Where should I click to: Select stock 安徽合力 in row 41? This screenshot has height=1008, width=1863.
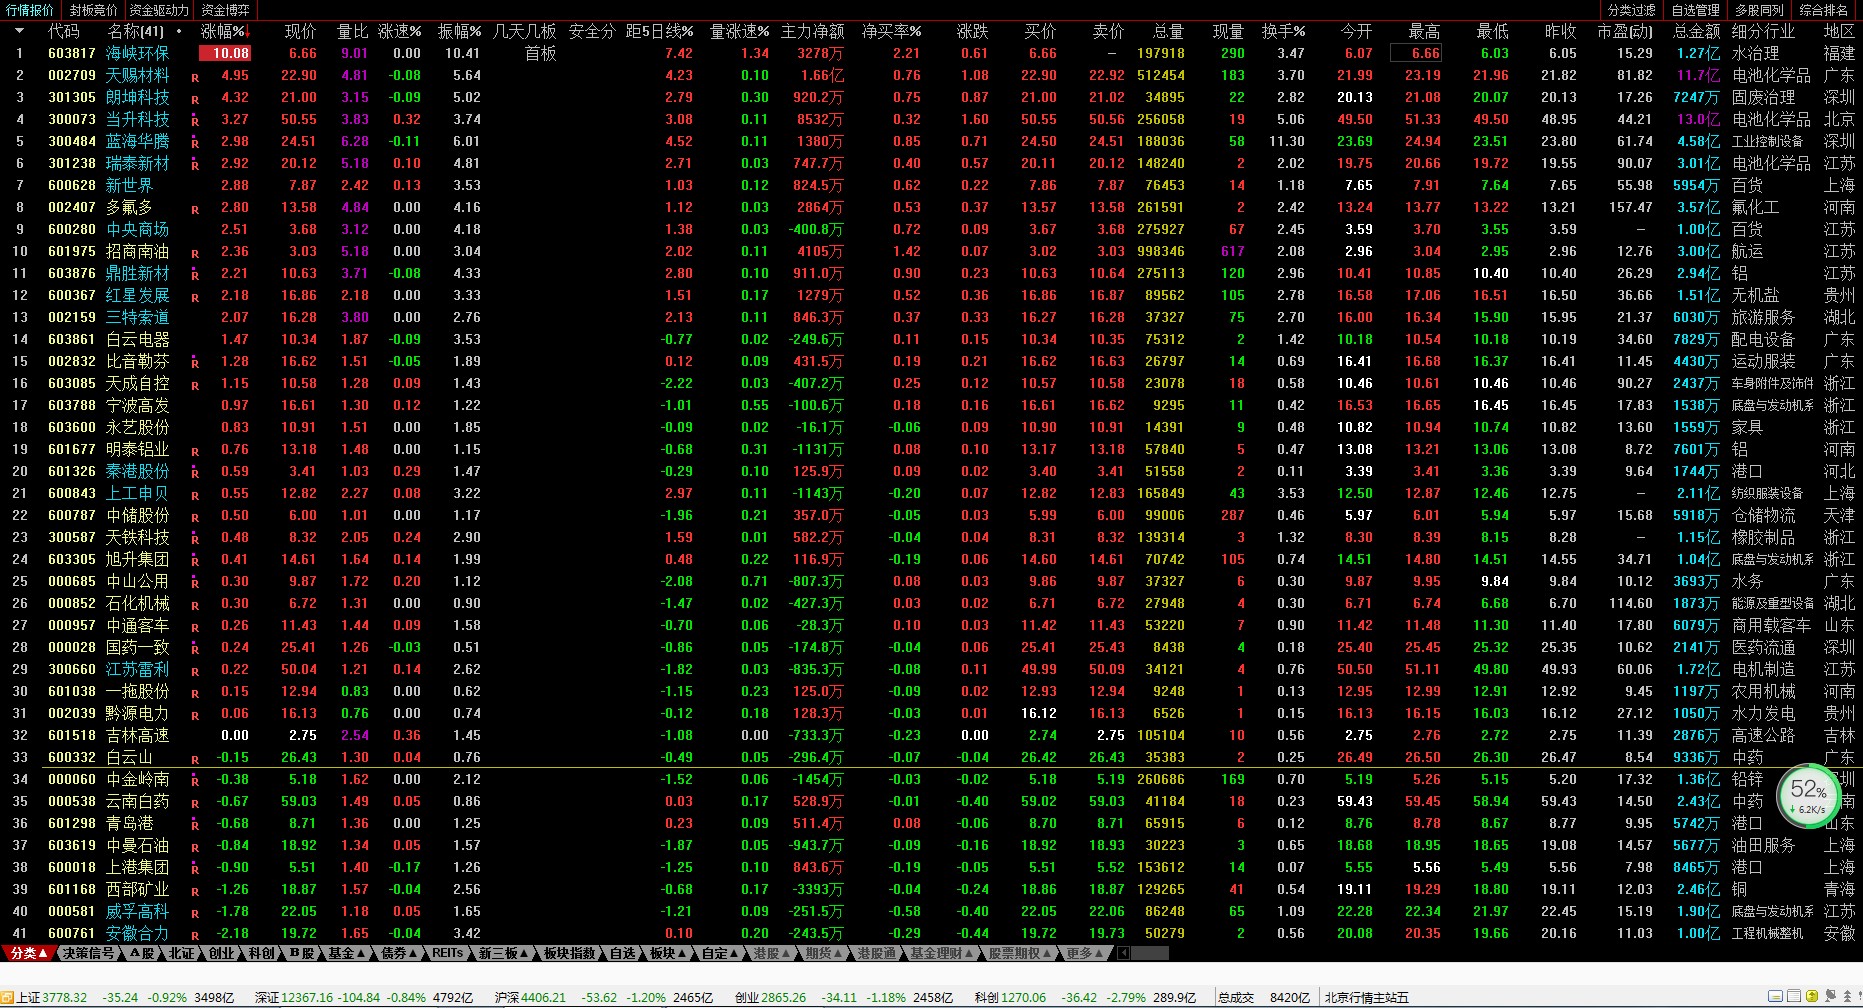(x=138, y=933)
